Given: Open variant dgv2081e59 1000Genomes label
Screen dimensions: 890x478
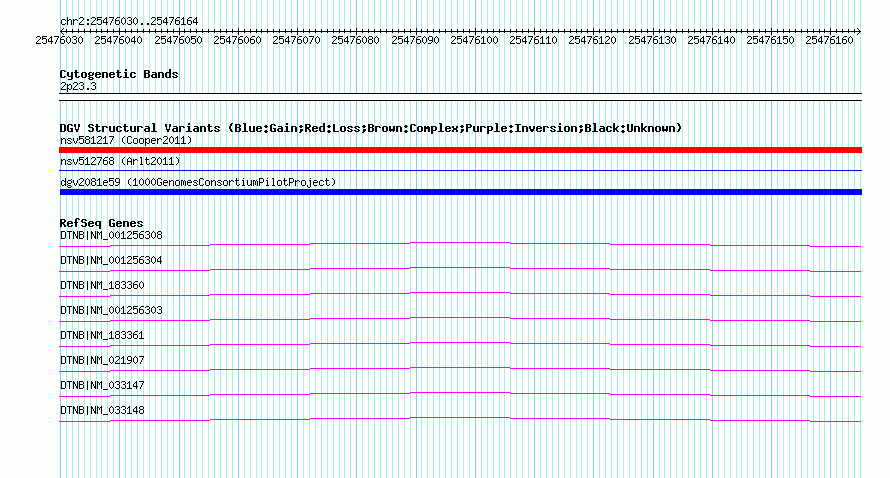Looking at the screenshot, I should pyautogui.click(x=198, y=182).
